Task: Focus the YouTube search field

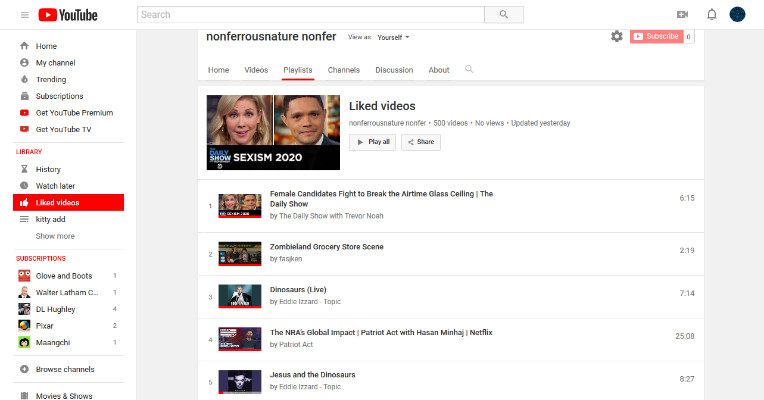Action: (x=311, y=15)
